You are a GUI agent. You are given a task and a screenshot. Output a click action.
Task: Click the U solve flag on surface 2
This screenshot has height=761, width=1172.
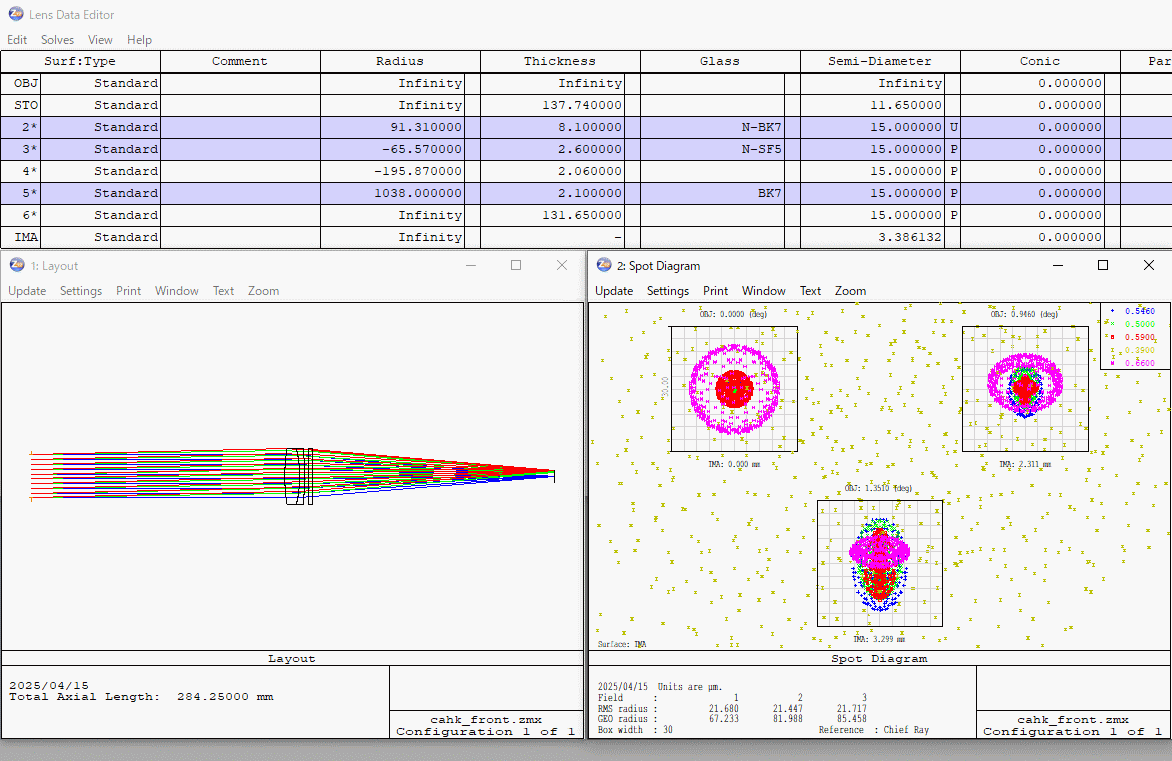point(953,127)
